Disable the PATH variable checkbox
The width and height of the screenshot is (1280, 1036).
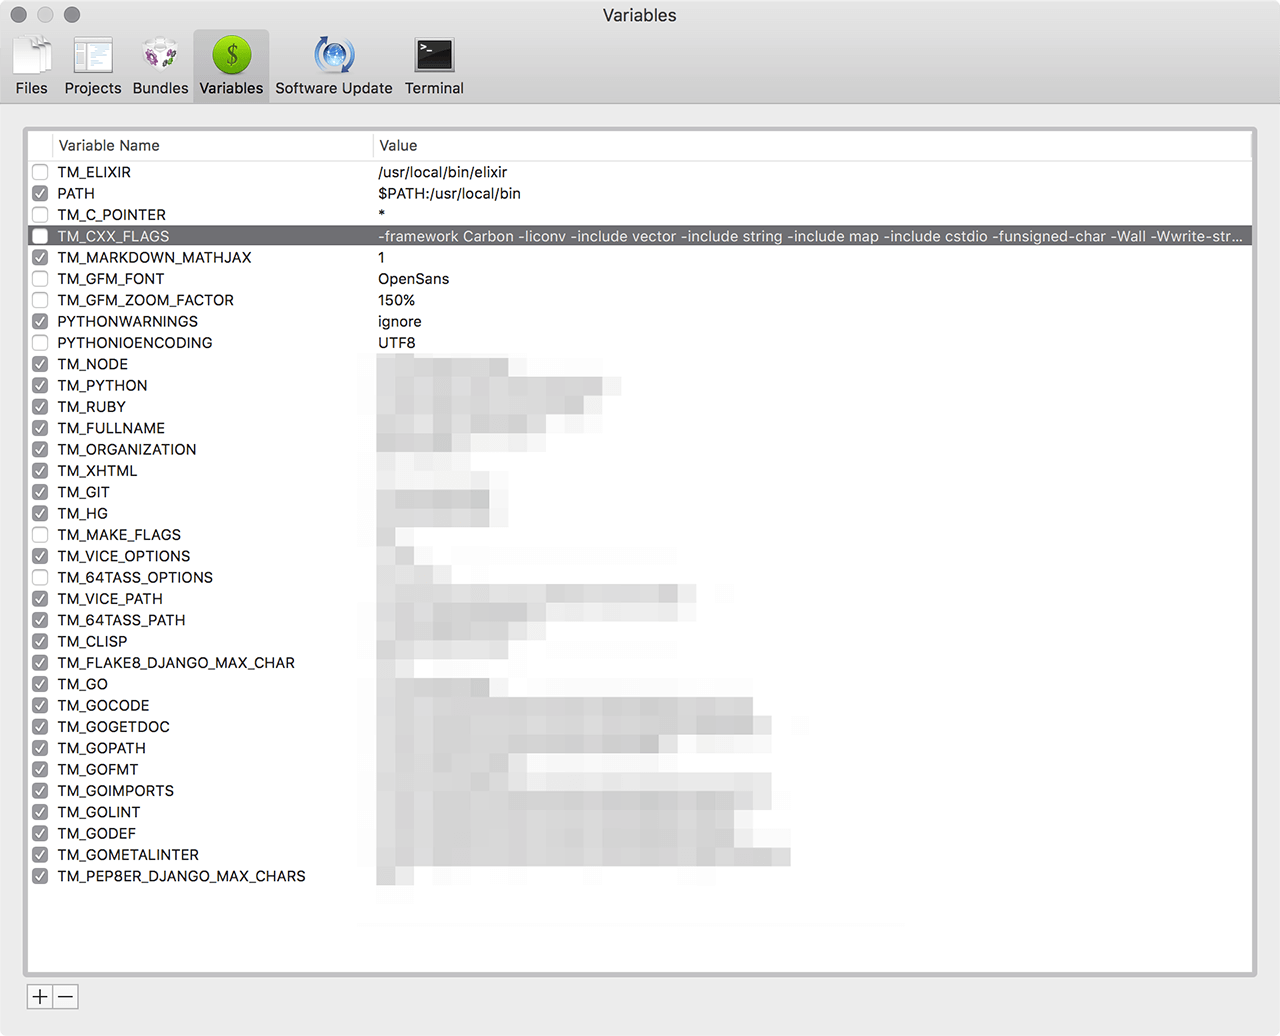pos(40,193)
